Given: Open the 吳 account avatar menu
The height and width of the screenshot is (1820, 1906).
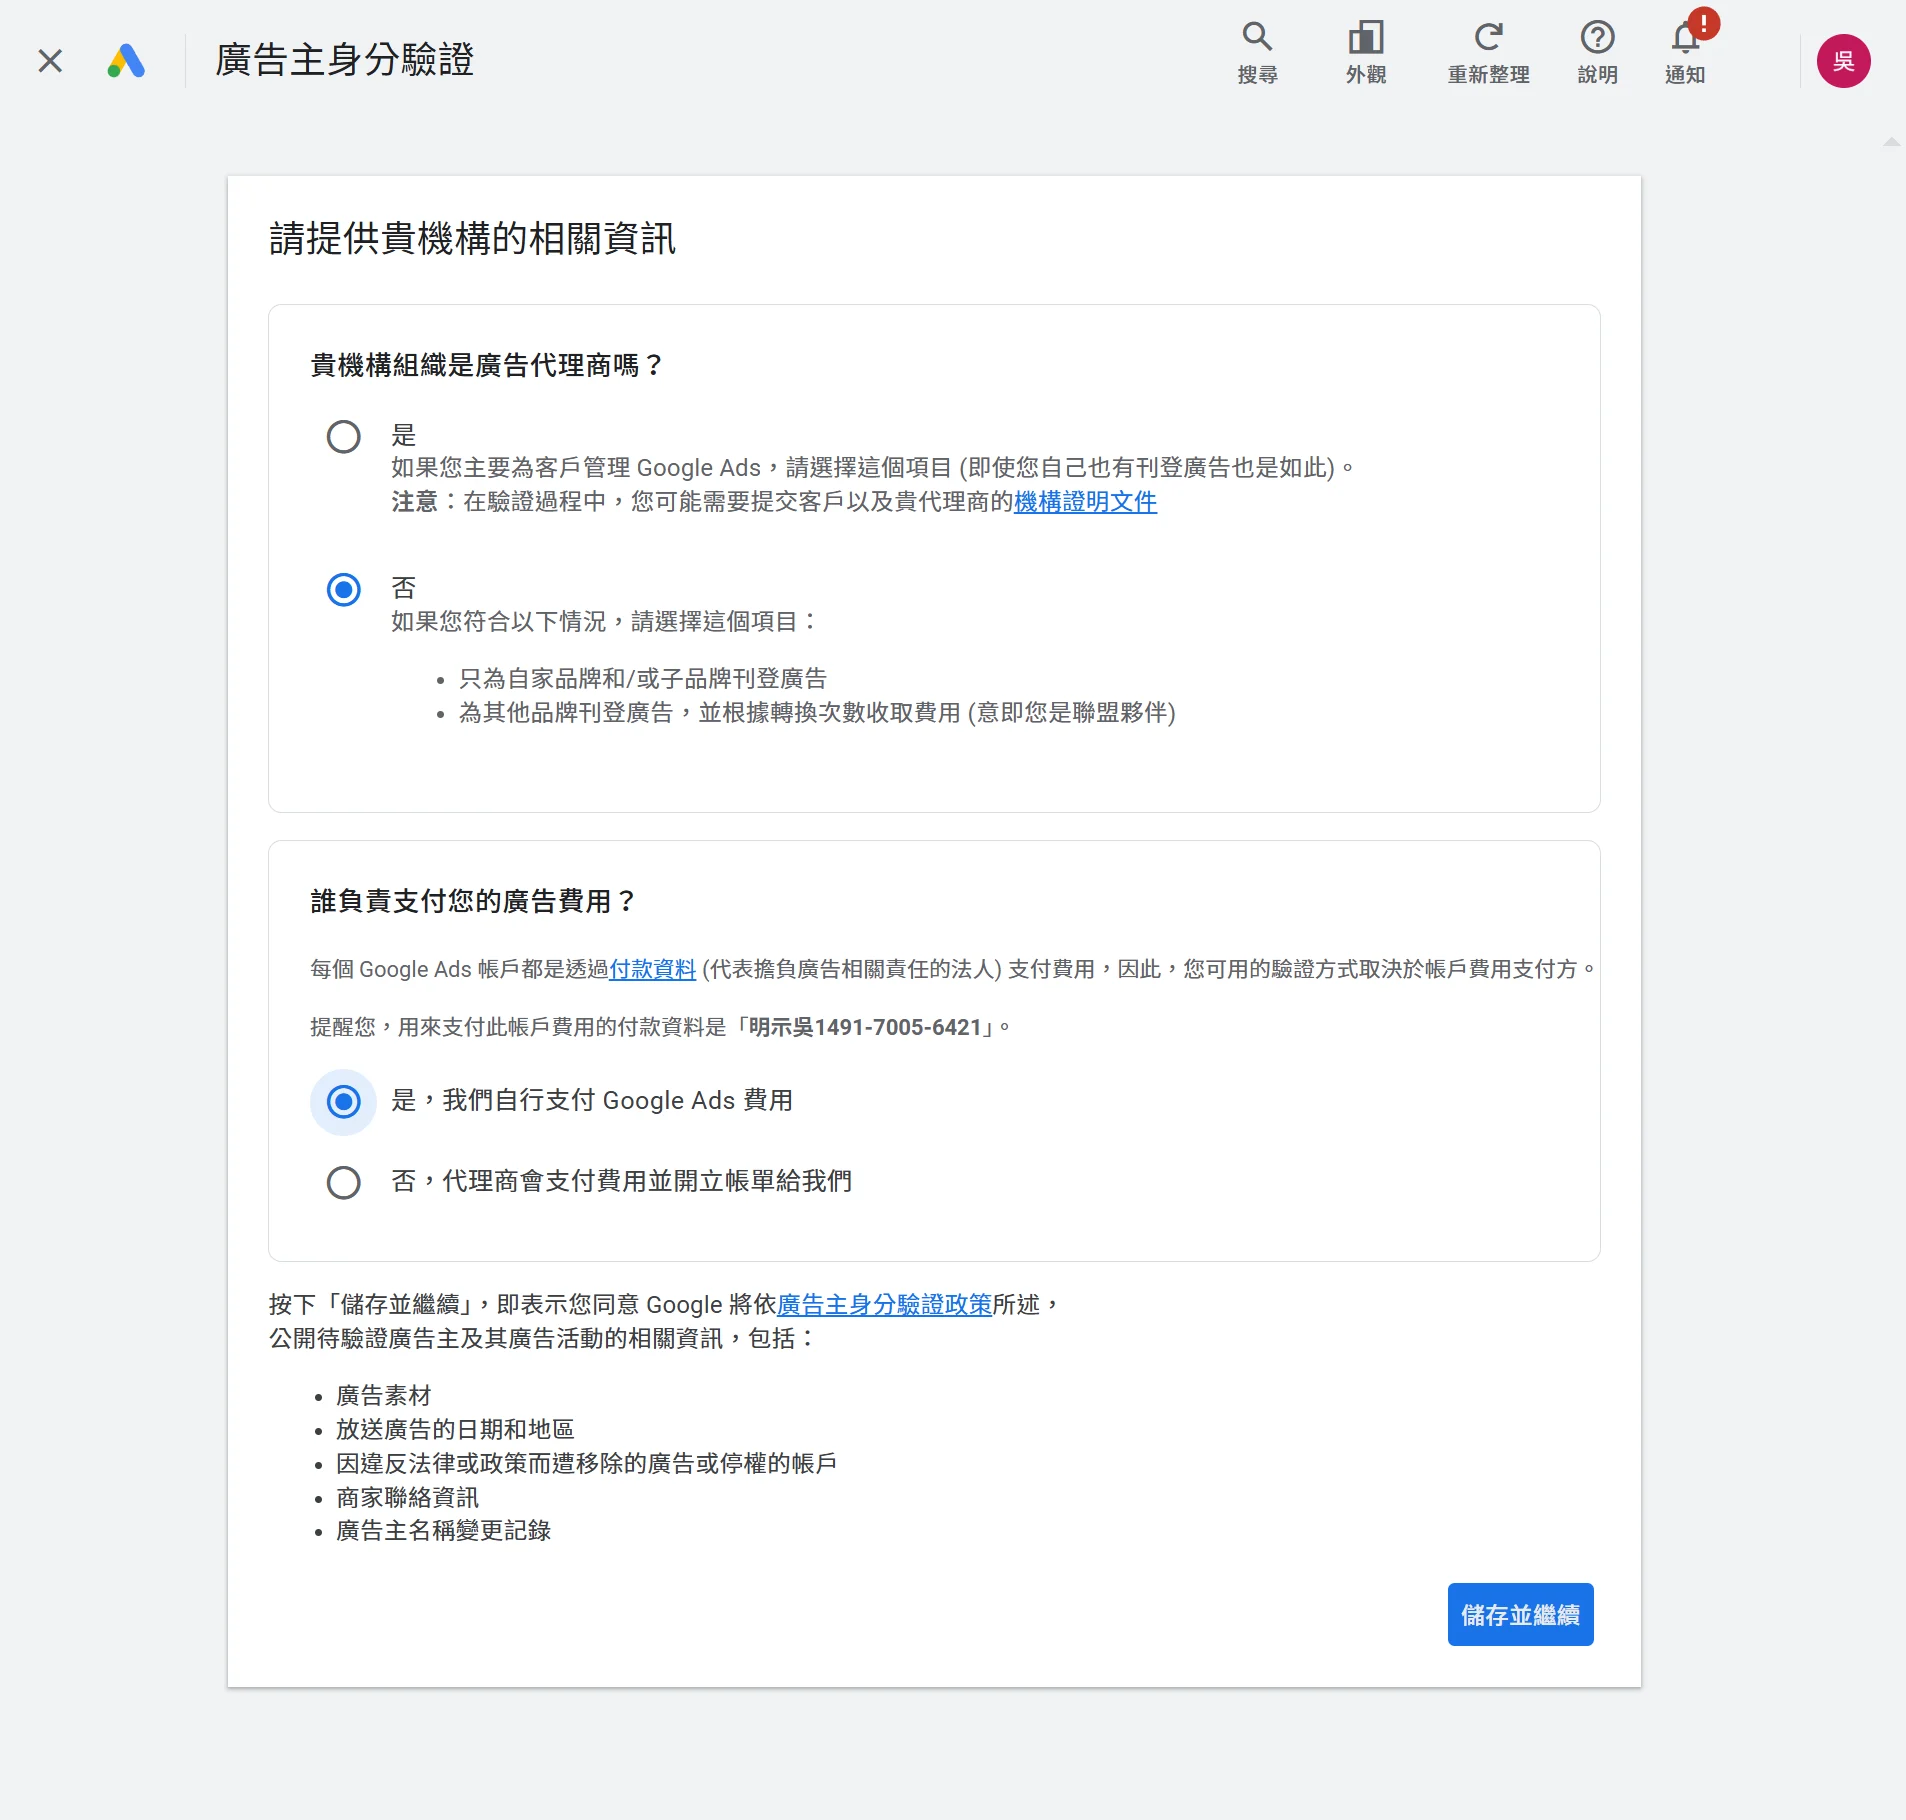Looking at the screenshot, I should (x=1843, y=61).
